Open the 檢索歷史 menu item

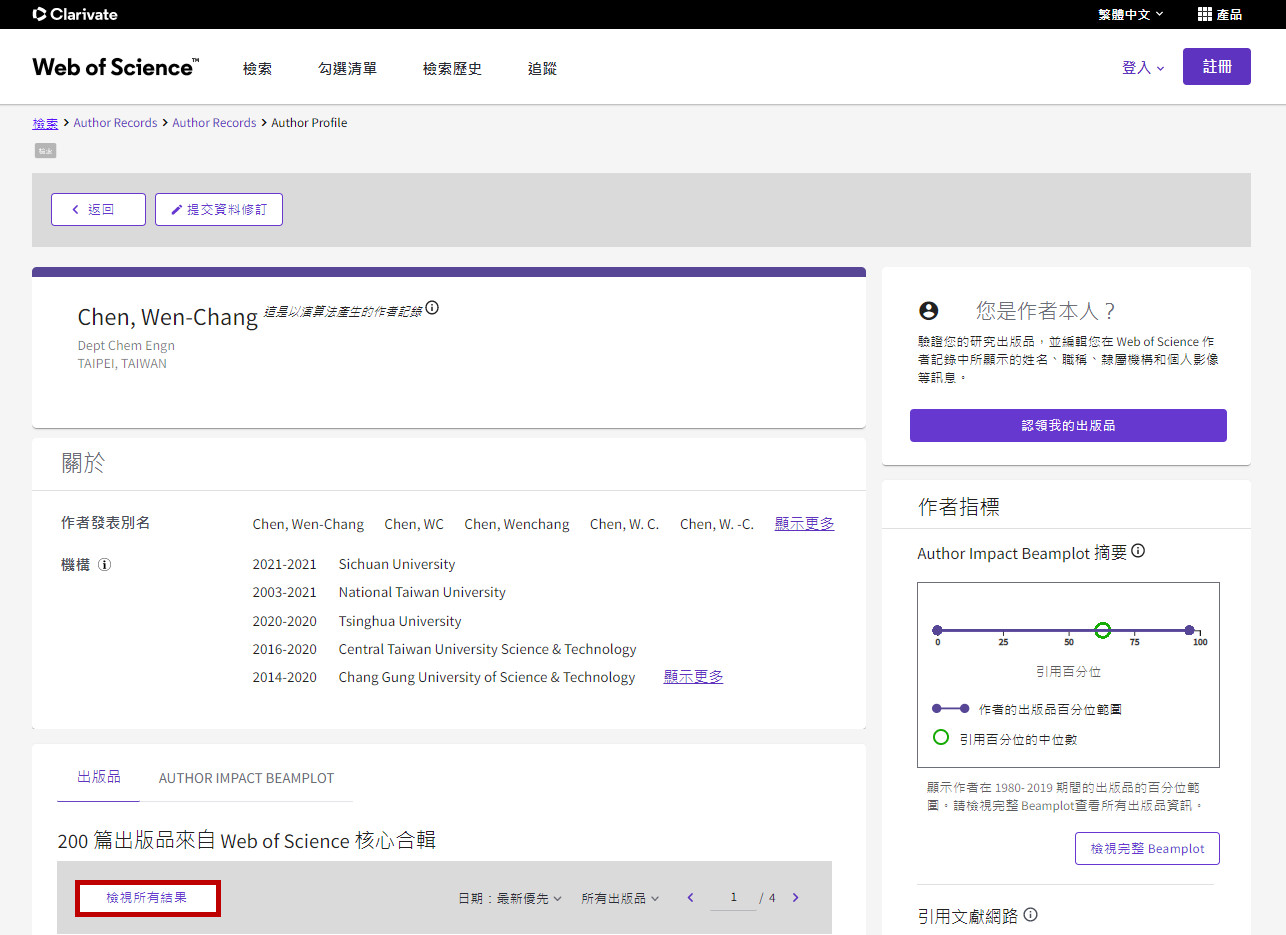click(x=452, y=68)
